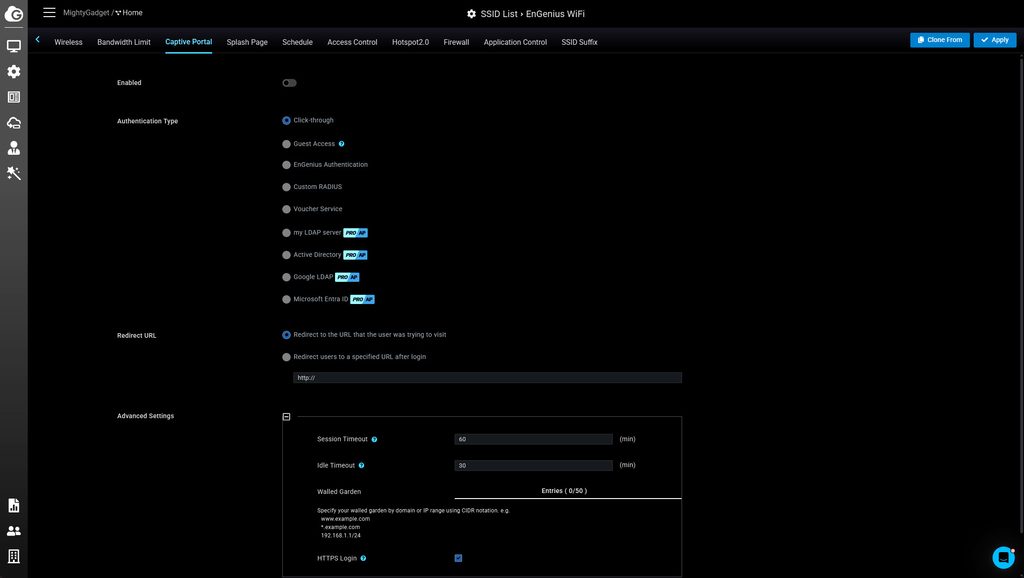This screenshot has height=578, width=1024.
Task: Select Voucher Service radio button
Action: pos(286,209)
